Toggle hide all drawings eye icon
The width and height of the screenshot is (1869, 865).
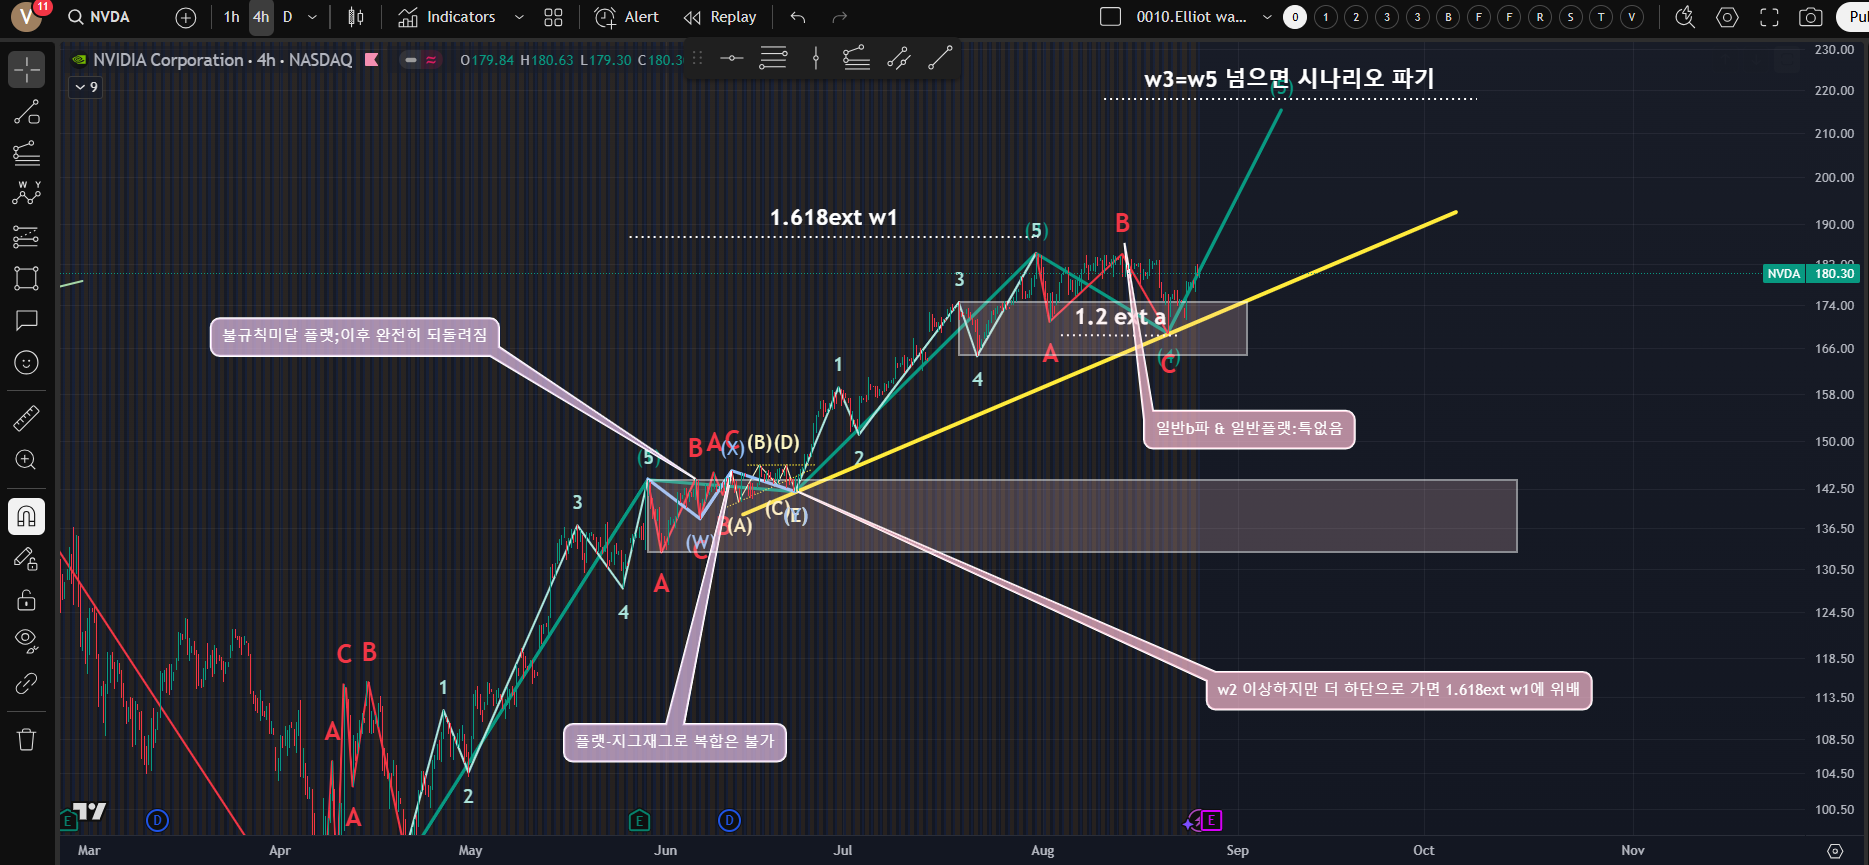coord(27,640)
